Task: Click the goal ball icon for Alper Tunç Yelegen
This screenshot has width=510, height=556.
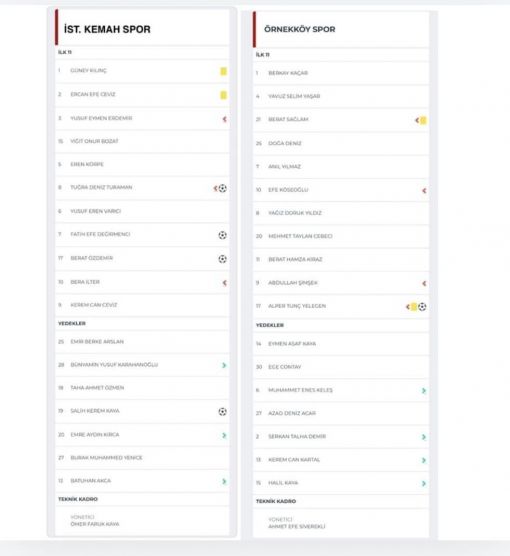Action: pyautogui.click(x=422, y=307)
